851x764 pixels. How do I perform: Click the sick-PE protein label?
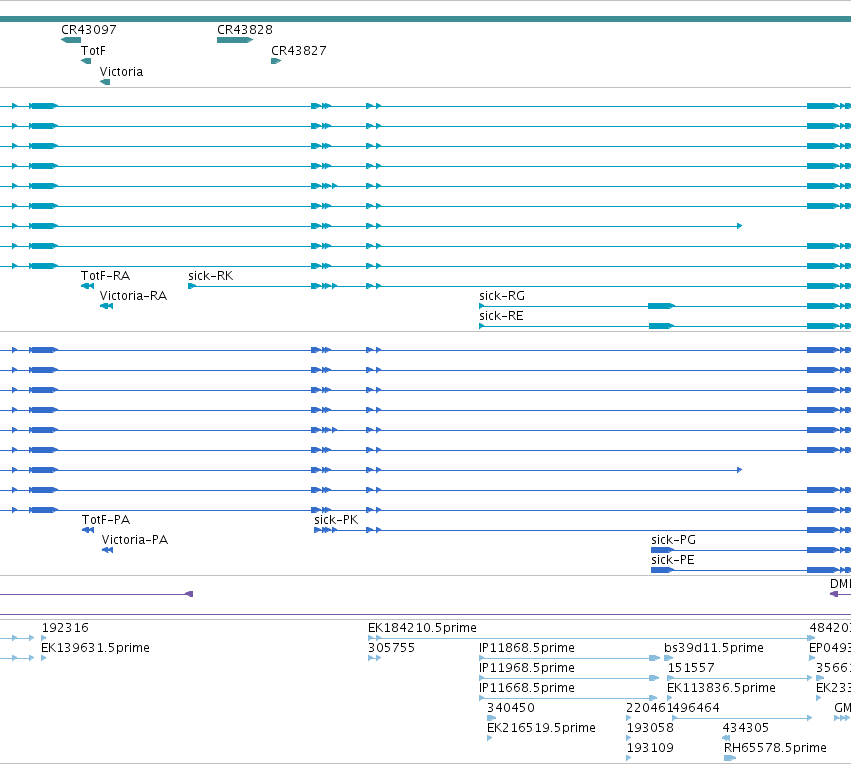672,561
